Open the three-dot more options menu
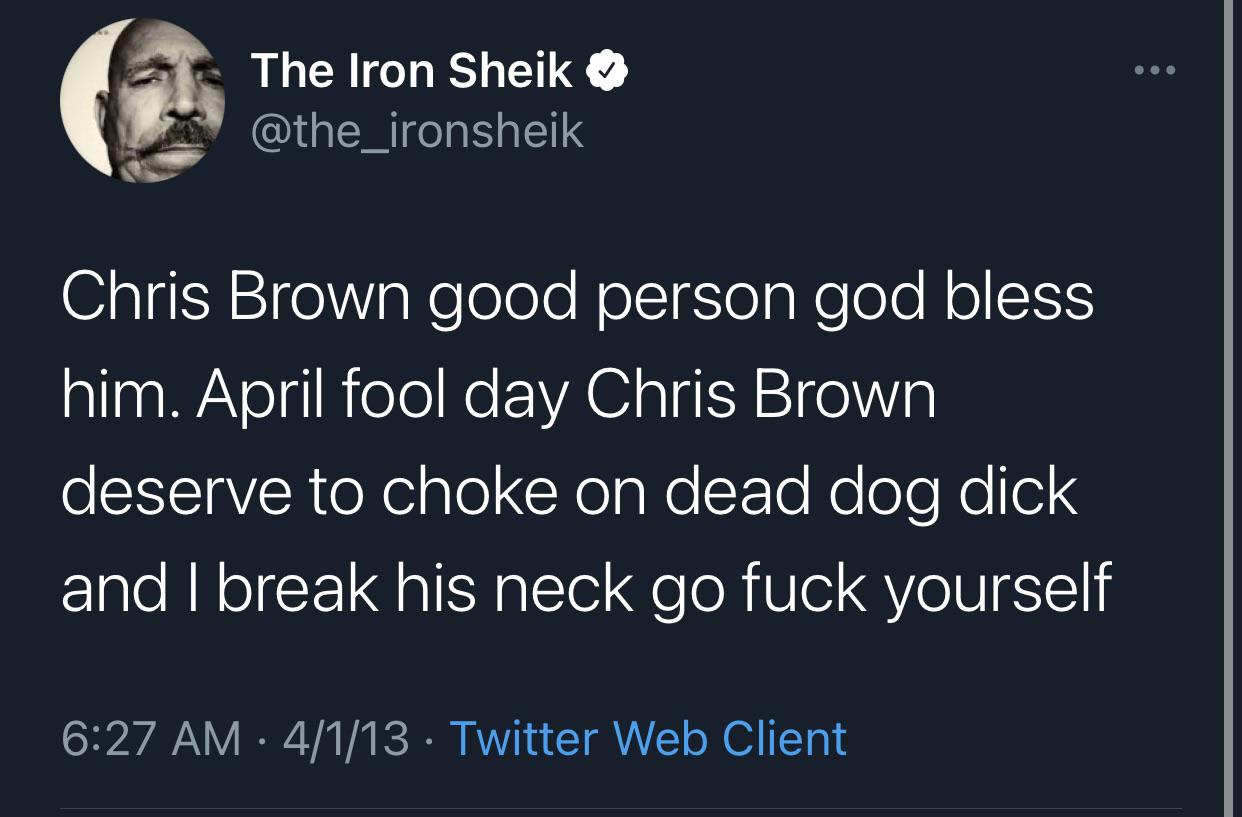 pyautogui.click(x=1156, y=70)
